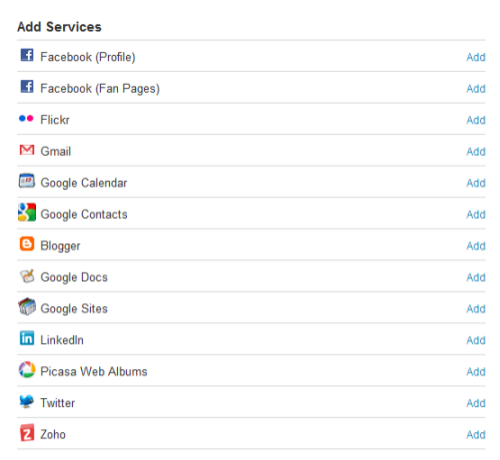Click the Google Calendar service name
500x460 pixels.
pos(84,183)
